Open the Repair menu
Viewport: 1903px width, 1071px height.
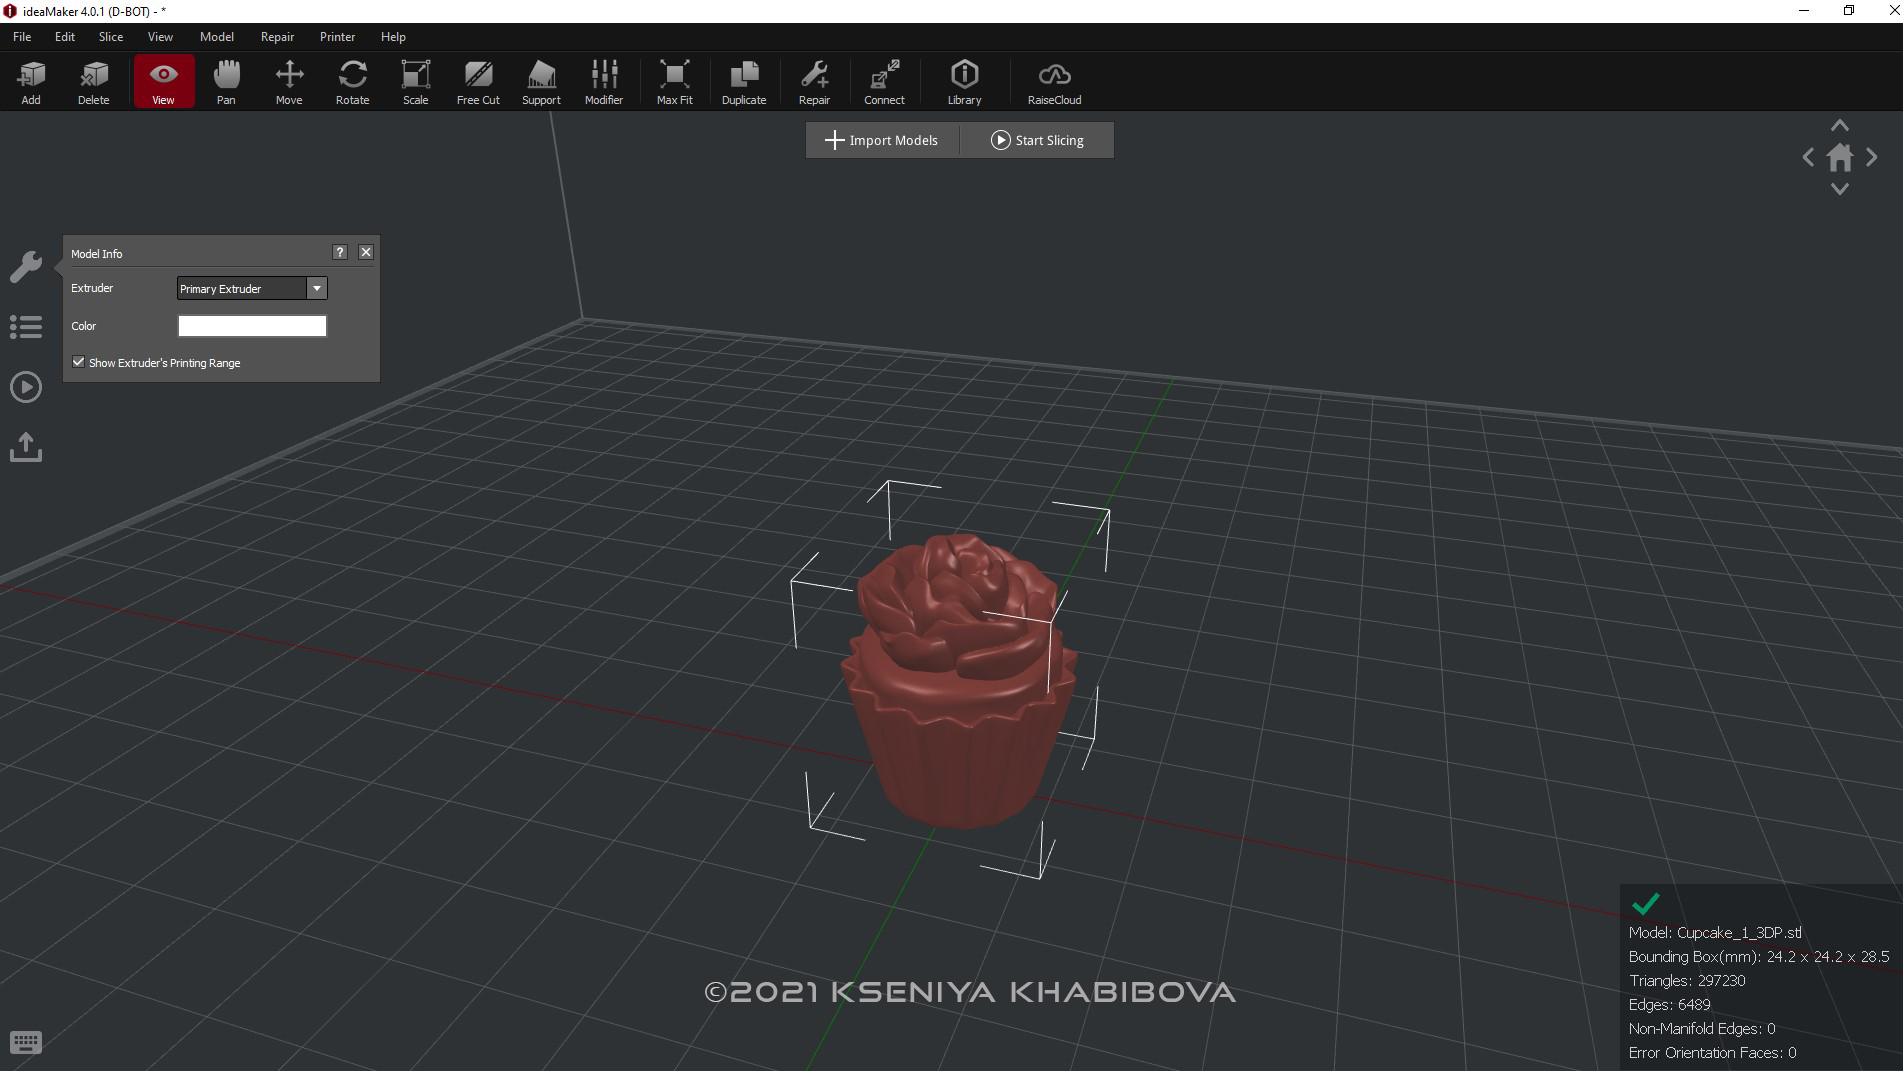(277, 37)
